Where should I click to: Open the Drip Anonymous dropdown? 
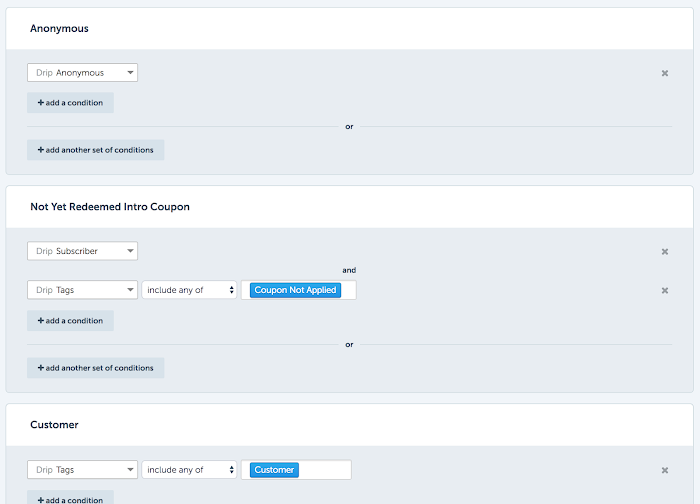click(x=83, y=73)
